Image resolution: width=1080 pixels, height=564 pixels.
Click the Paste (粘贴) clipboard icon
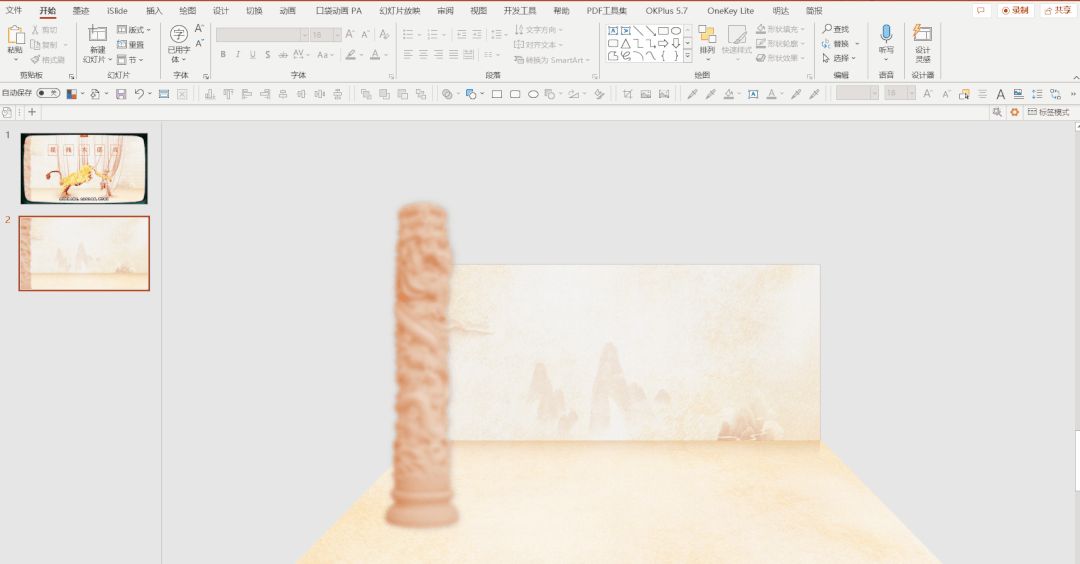15,36
